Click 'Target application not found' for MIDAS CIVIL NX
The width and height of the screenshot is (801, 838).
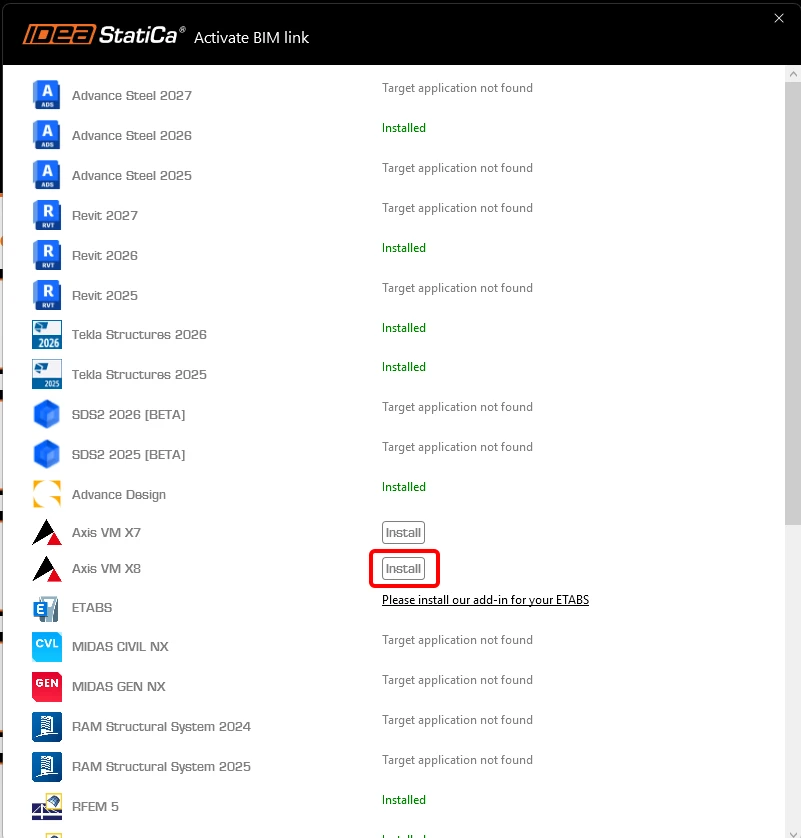(457, 640)
